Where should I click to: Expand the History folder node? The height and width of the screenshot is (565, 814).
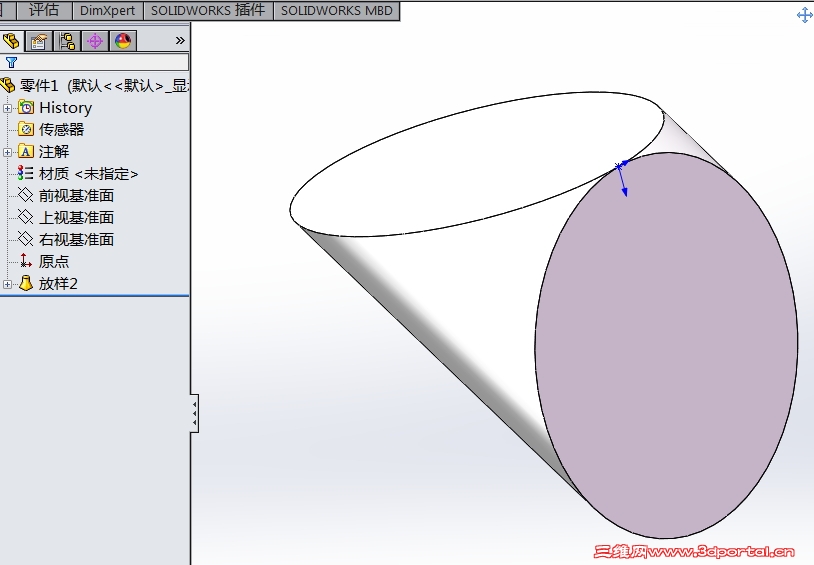click(7, 109)
